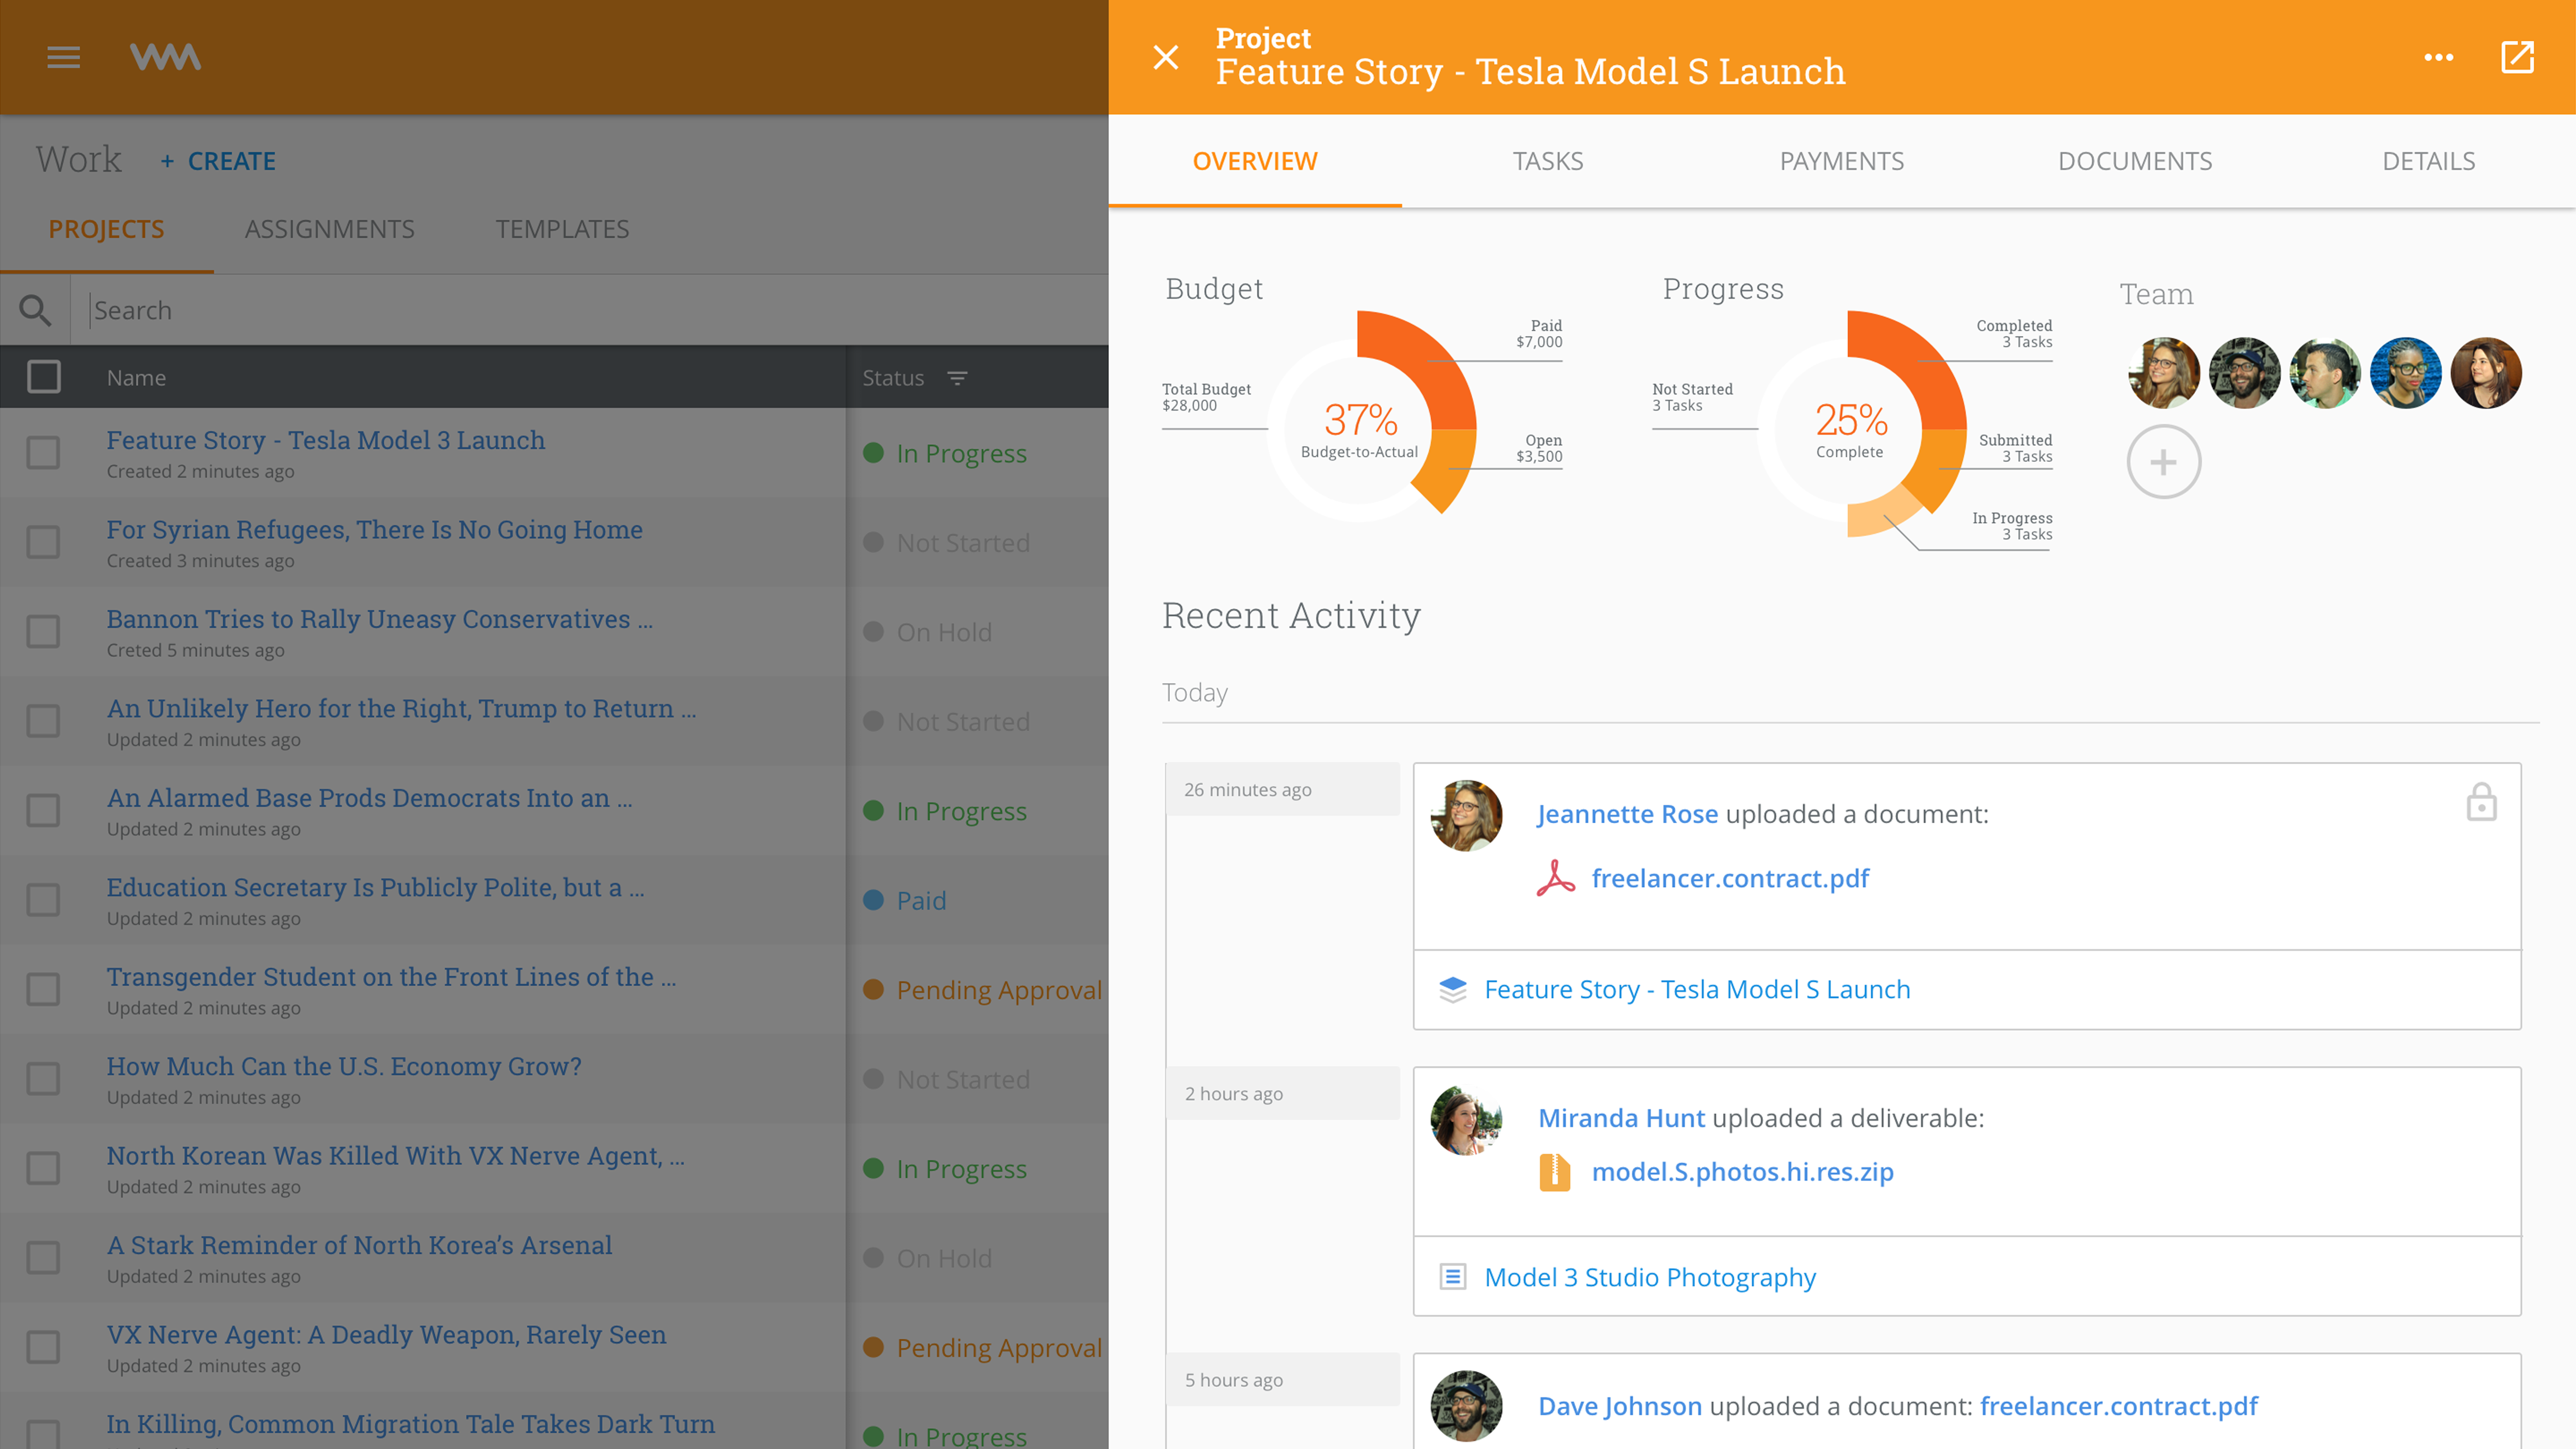Click the zip file icon for model.S.photos
Viewport: 2576px width, 1449px height.
tap(1554, 1172)
